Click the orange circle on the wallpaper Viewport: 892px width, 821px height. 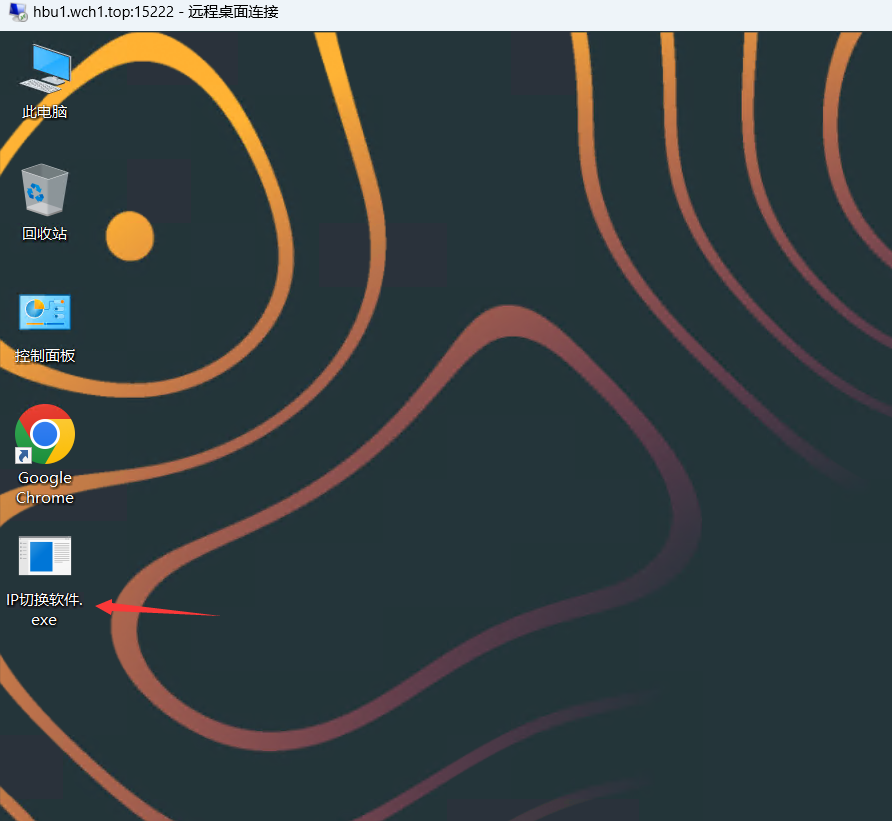click(130, 236)
